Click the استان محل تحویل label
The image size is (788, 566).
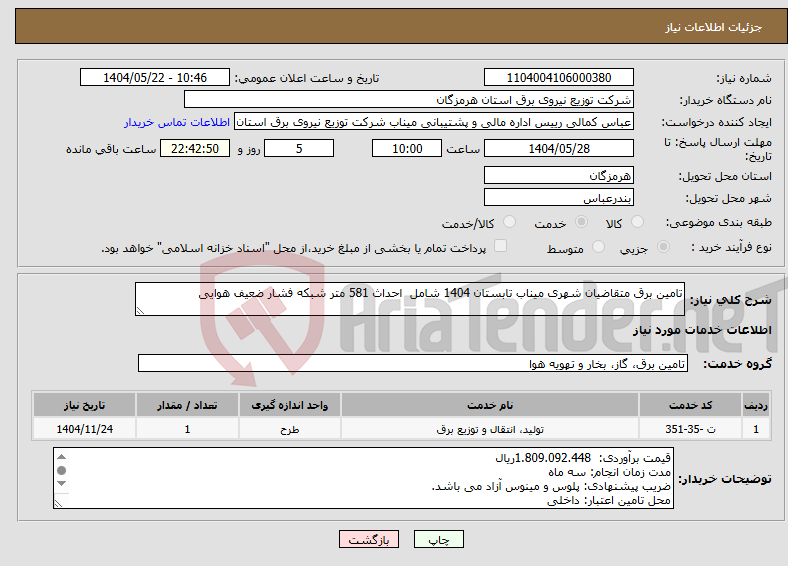(725, 176)
